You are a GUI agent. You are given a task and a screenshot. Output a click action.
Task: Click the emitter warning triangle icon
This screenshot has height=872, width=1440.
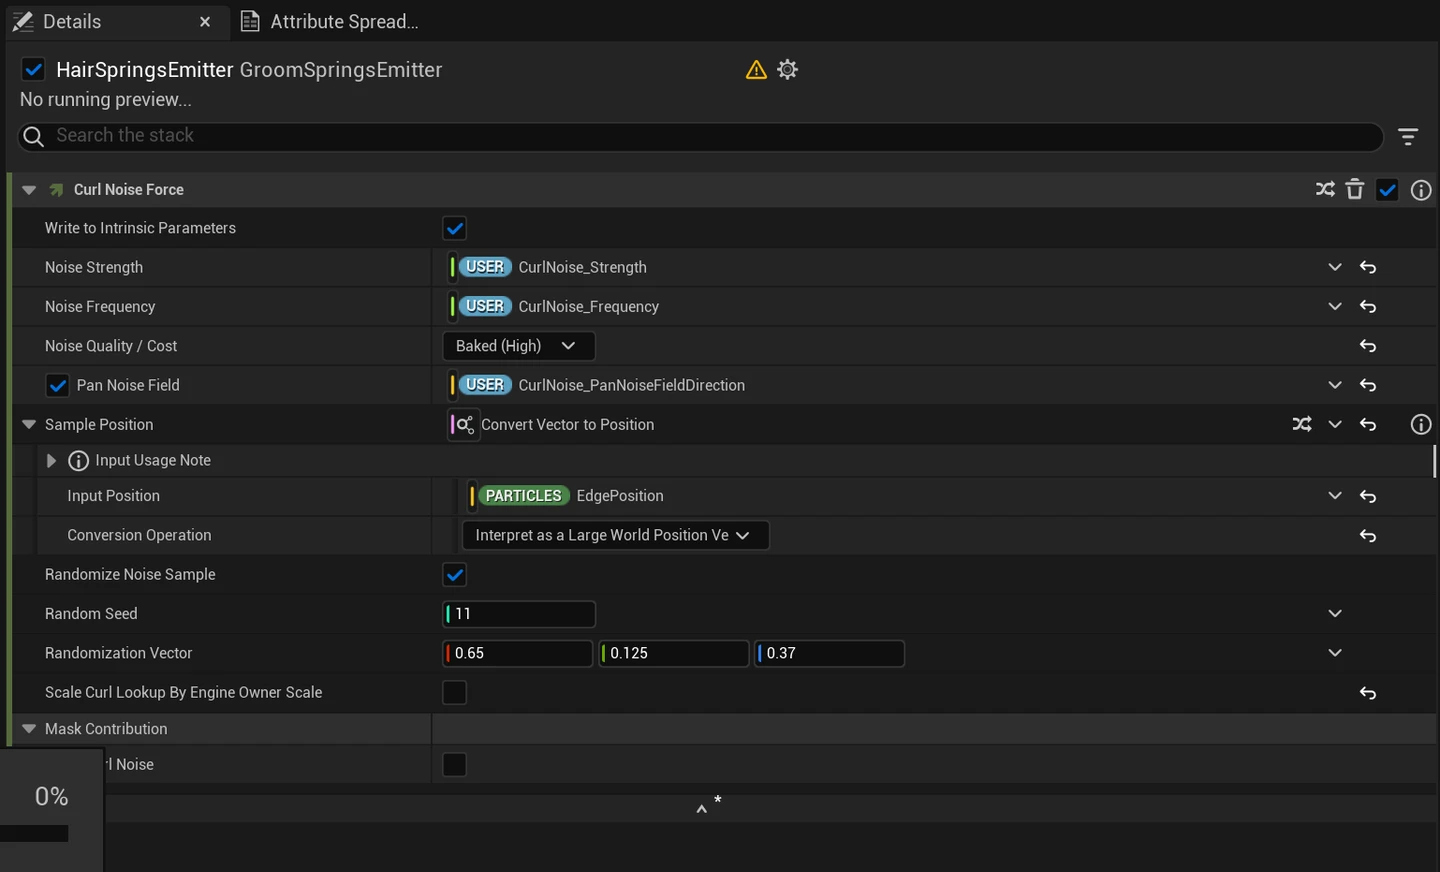pyautogui.click(x=756, y=69)
